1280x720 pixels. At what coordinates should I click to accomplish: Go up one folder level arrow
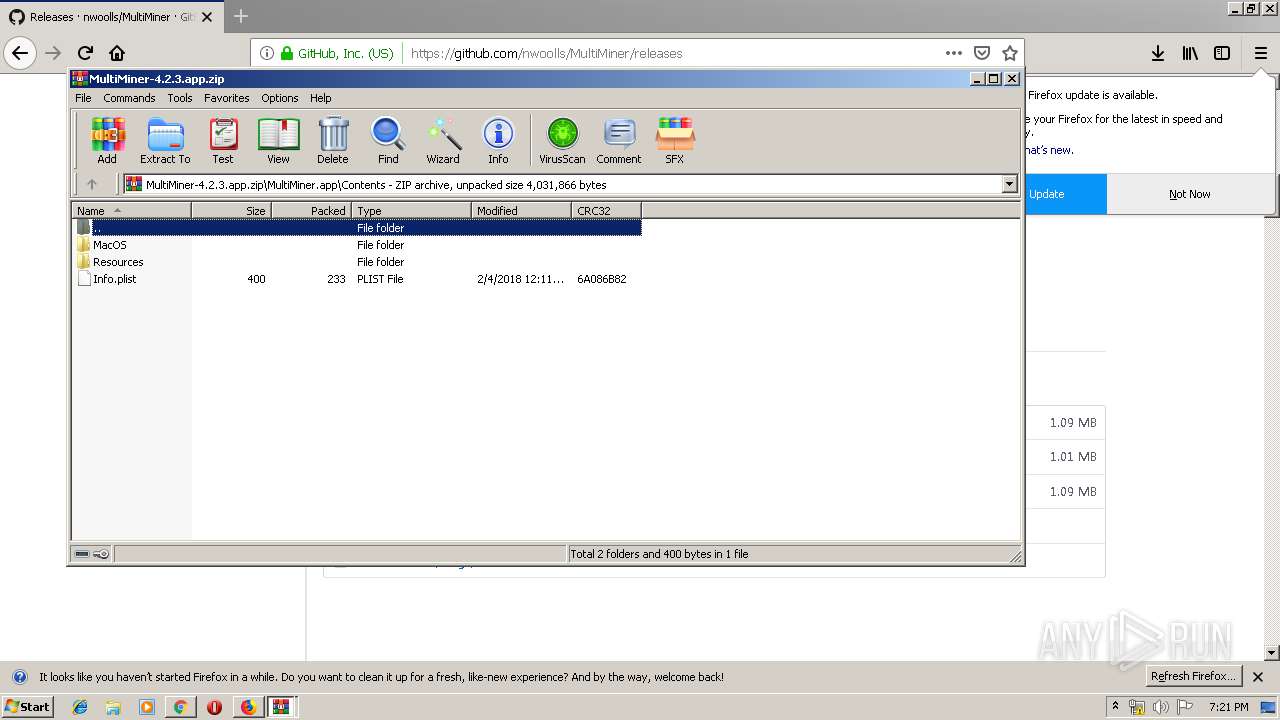coord(92,184)
